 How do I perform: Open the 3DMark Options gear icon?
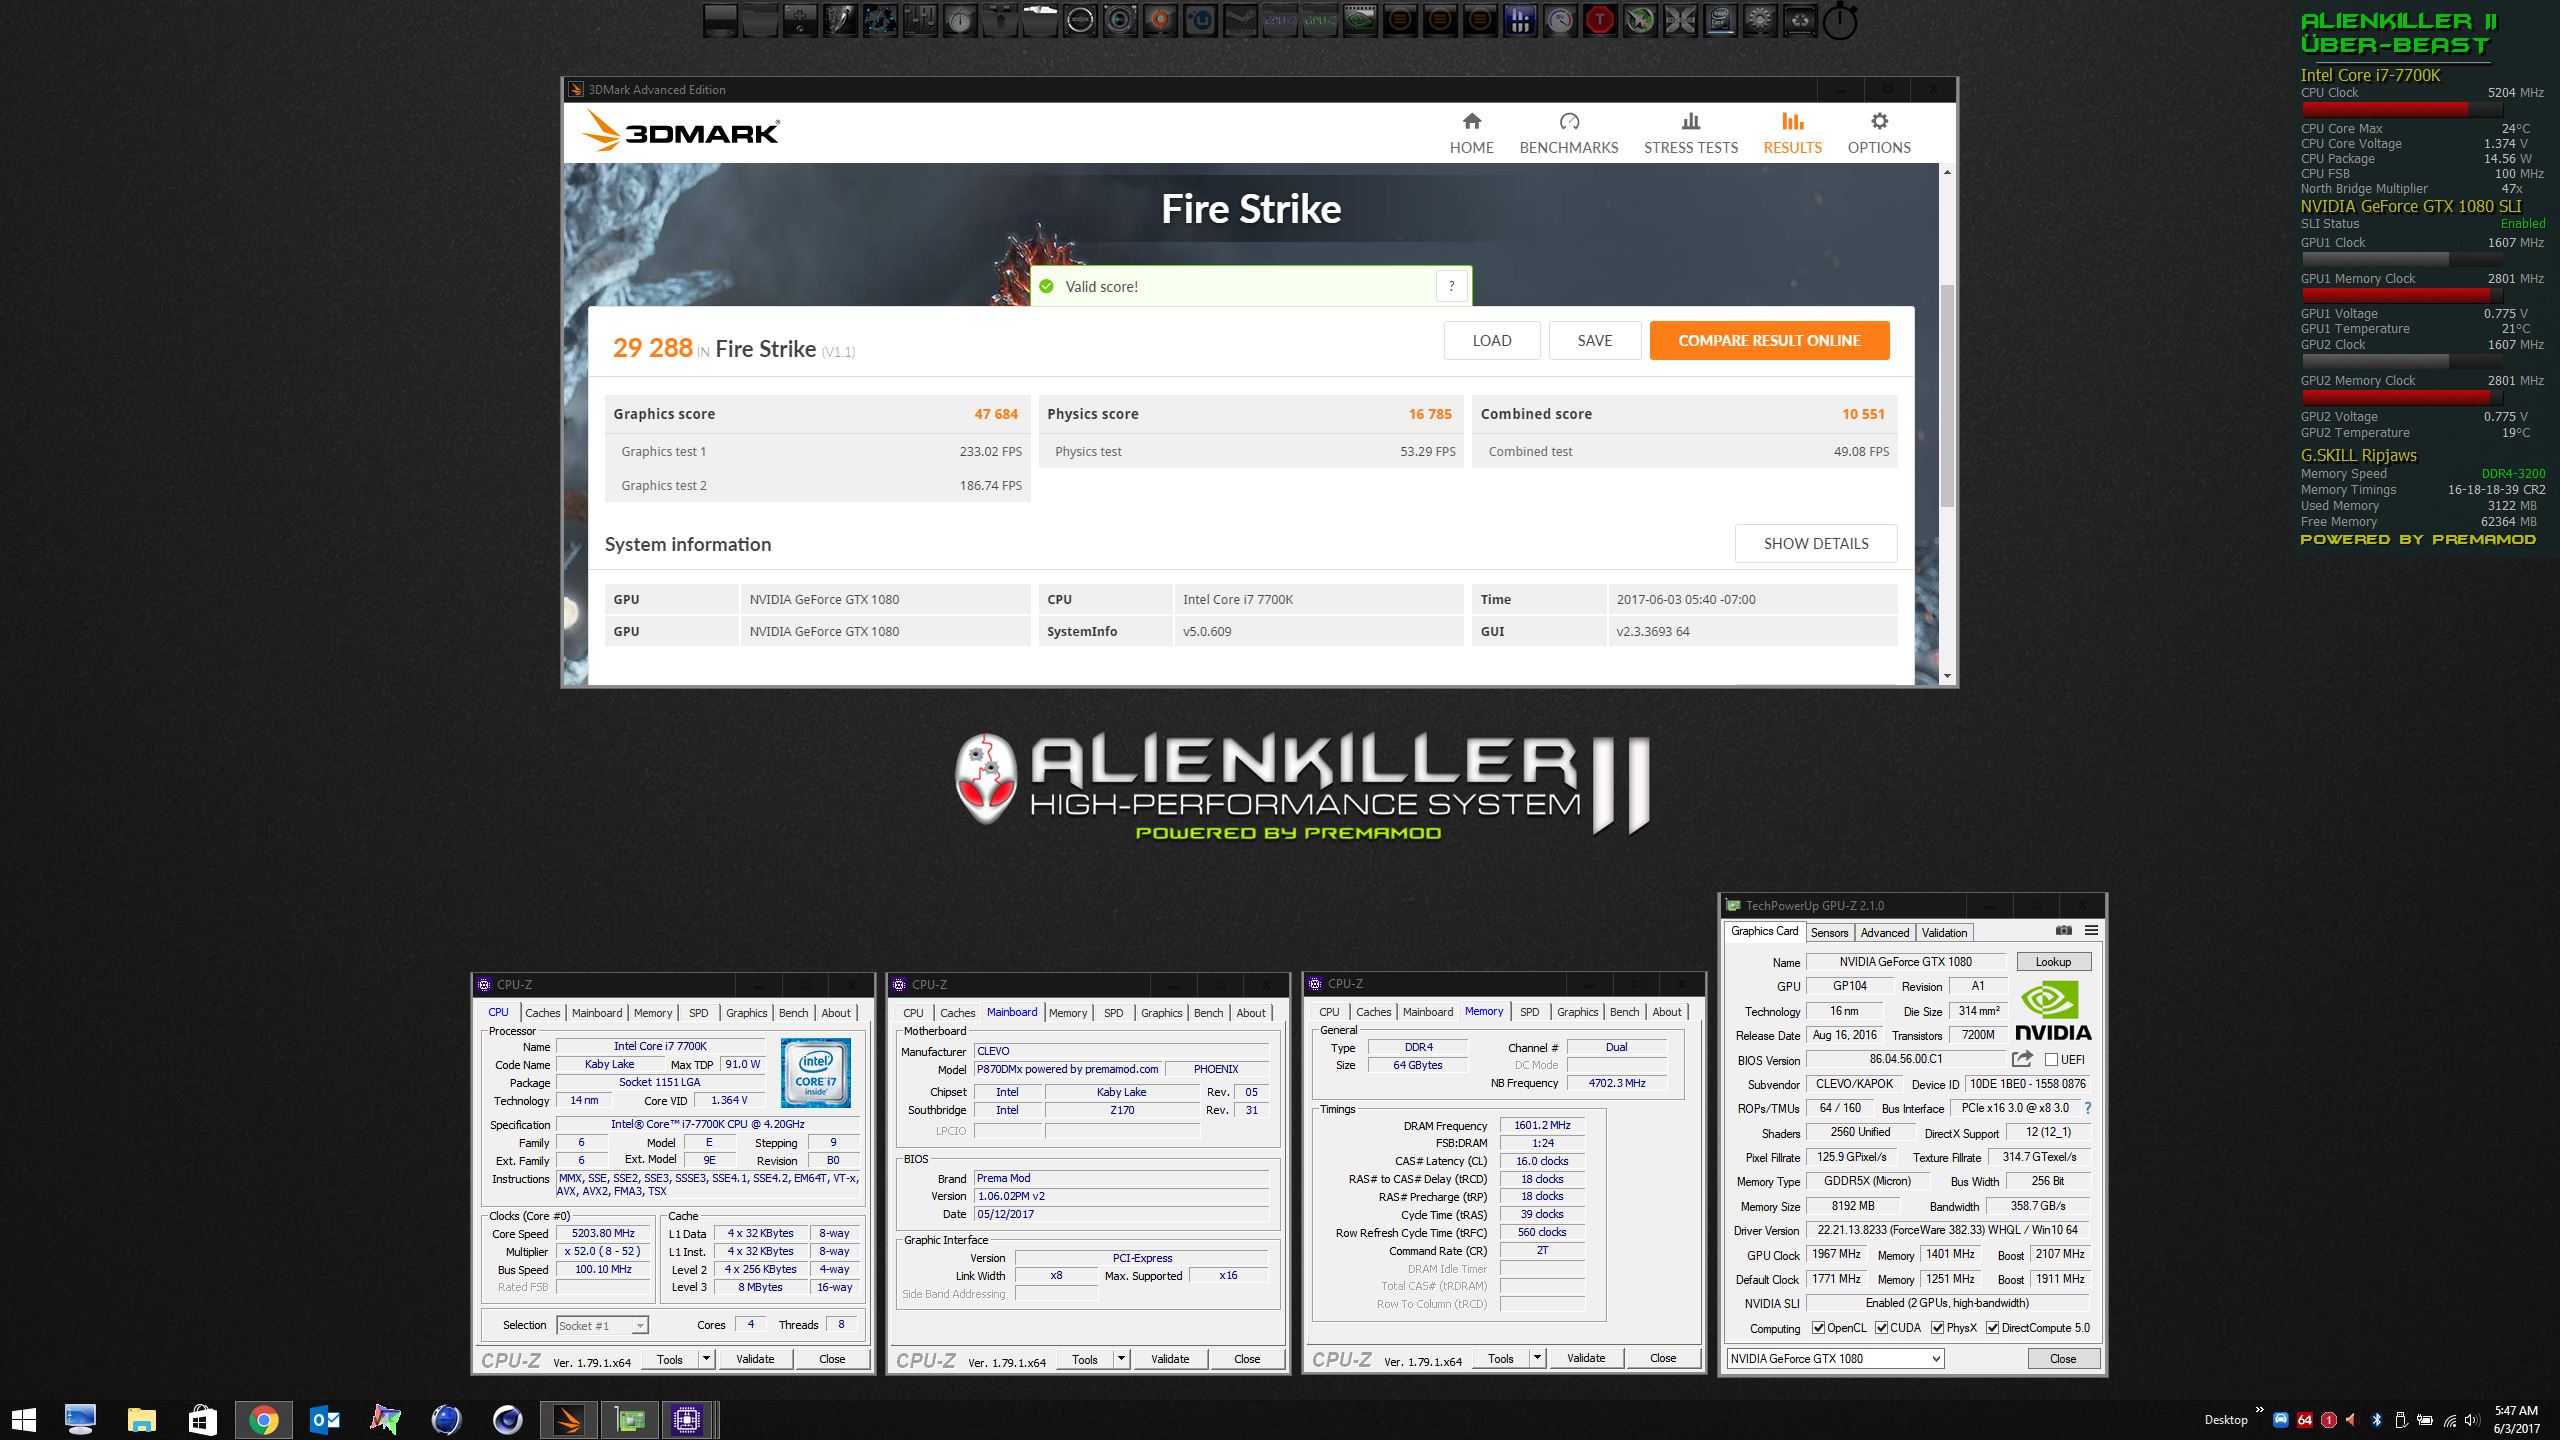tap(1879, 122)
